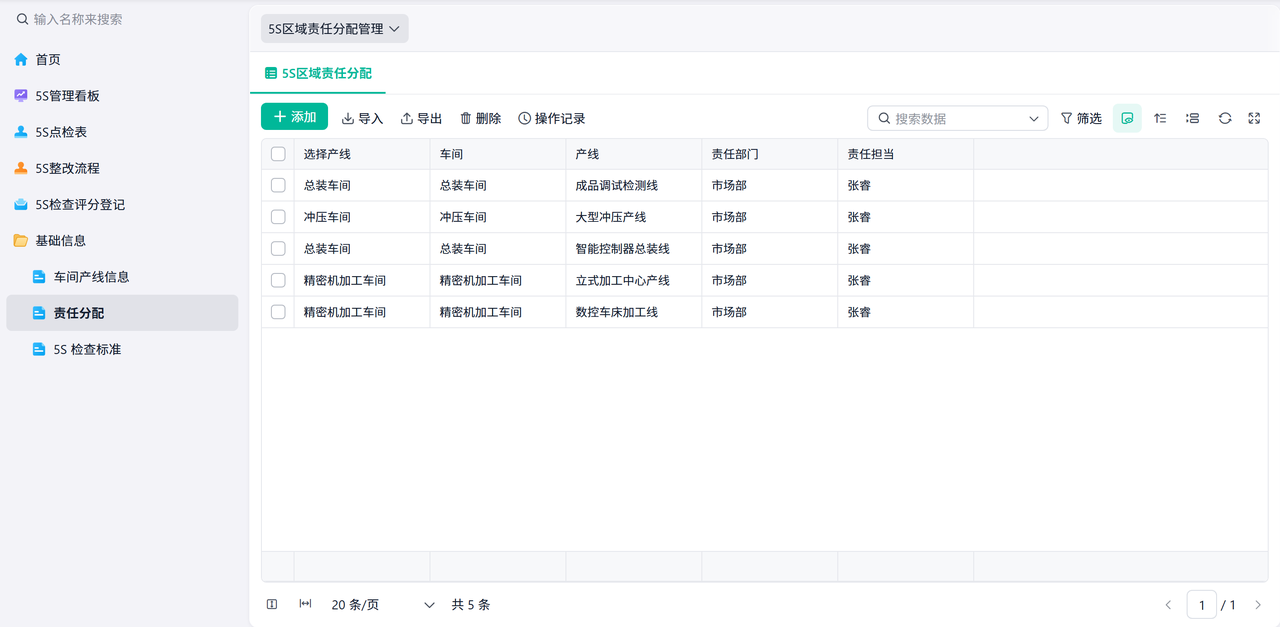
Task: Click the sort order icon in toolbar
Action: click(x=1160, y=118)
